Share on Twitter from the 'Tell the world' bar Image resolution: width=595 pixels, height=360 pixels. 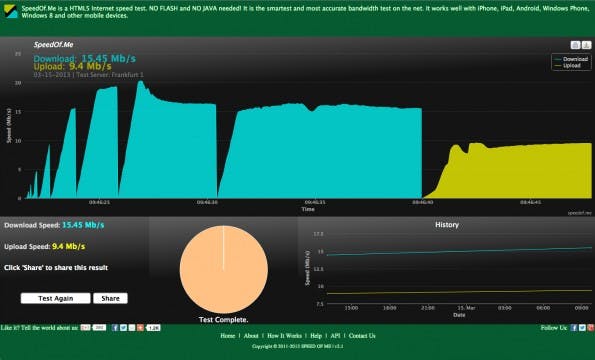pyautogui.click(x=123, y=327)
